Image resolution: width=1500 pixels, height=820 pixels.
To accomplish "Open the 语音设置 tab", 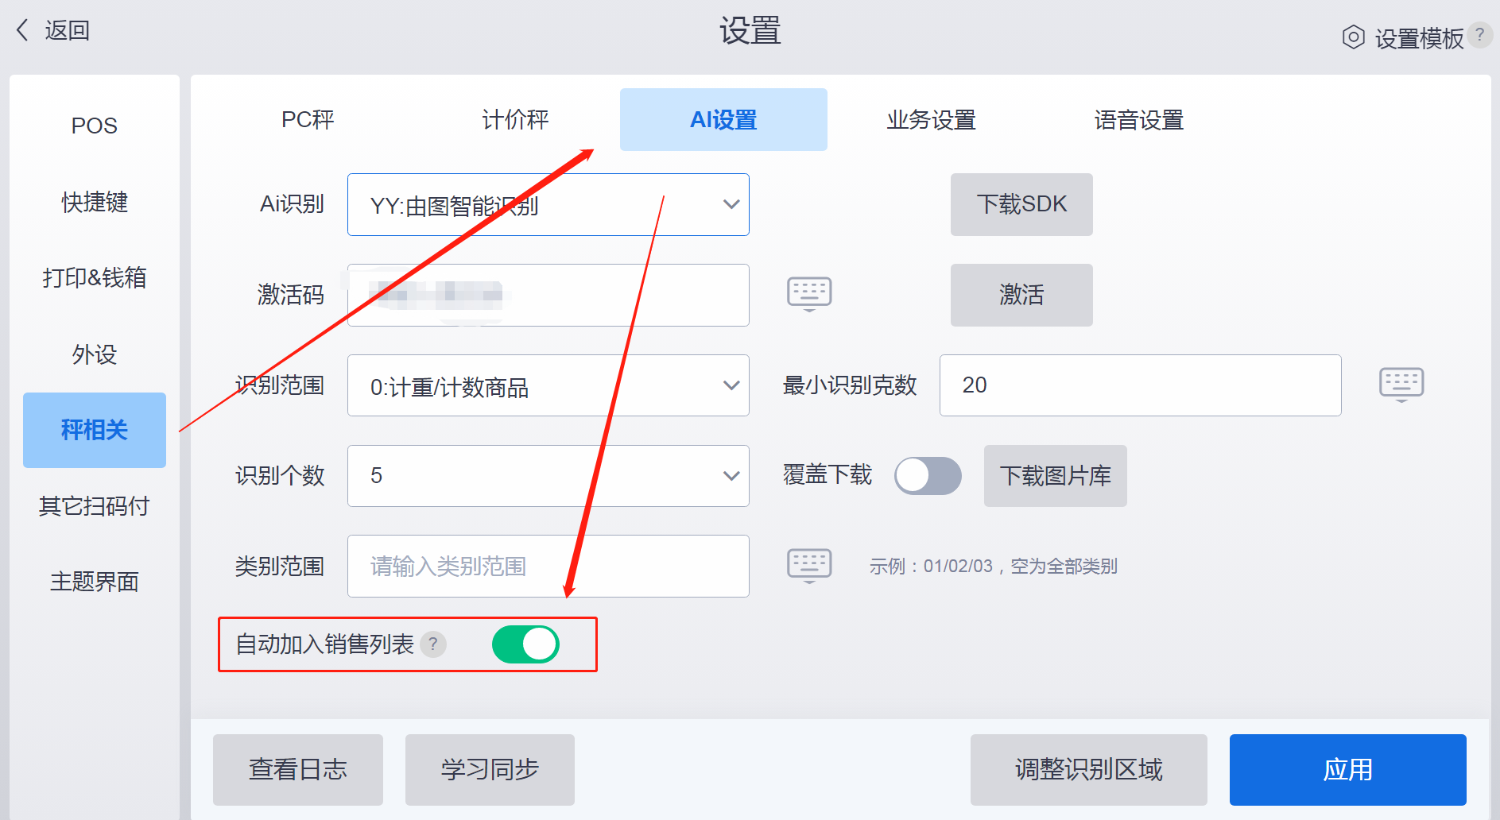I will [x=1138, y=120].
